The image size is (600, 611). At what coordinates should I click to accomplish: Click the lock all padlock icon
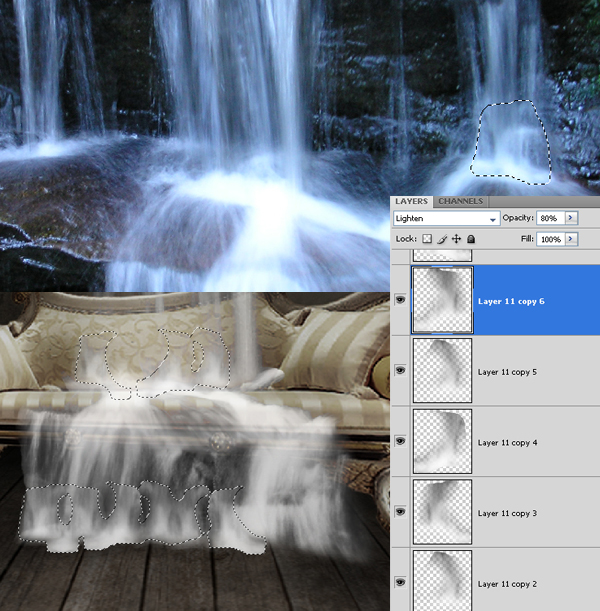471,240
